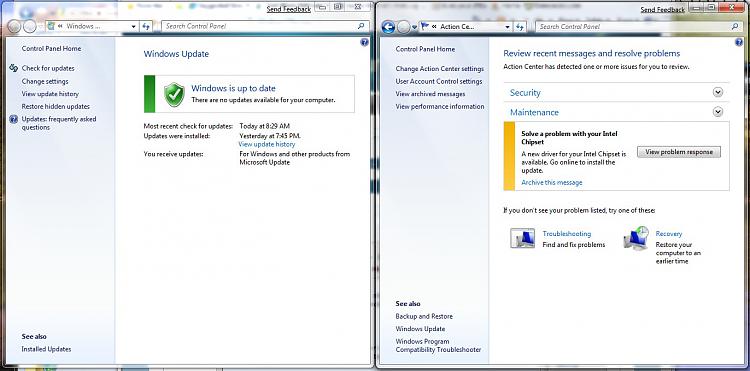Click refresh icon in Action Center address bar

point(520,27)
